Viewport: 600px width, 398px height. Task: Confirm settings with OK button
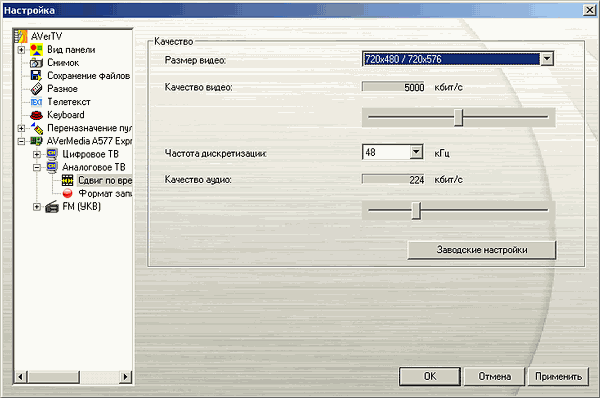(x=430, y=377)
